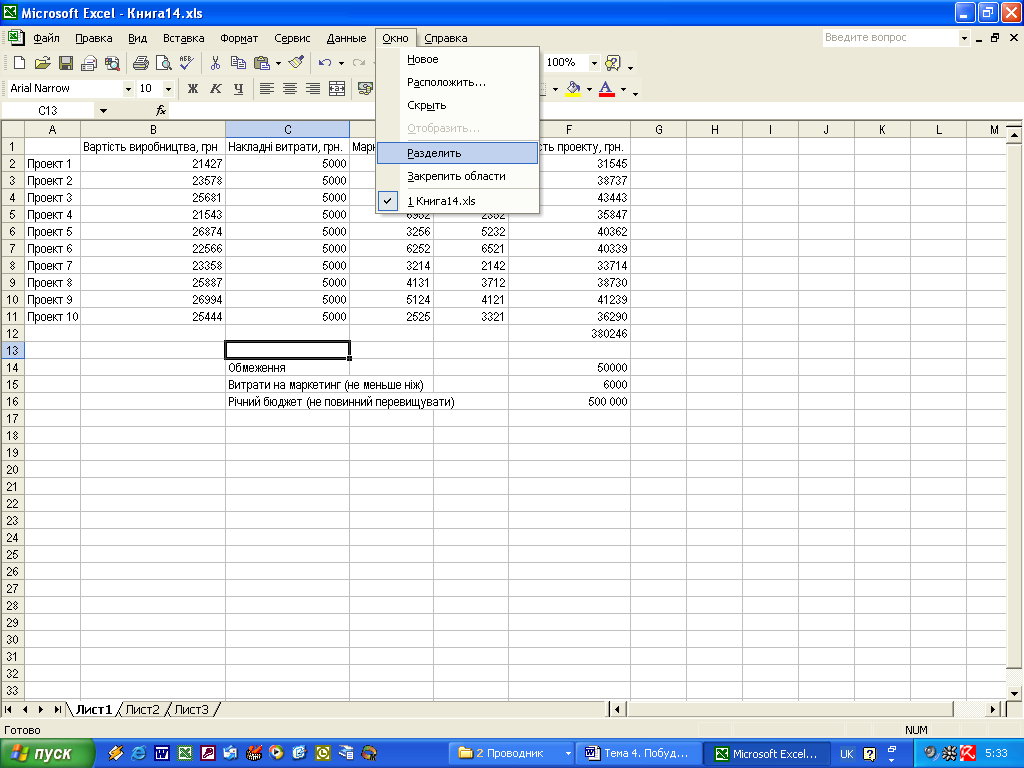
Task: Expand fill color palette arrow
Action: [x=589, y=89]
